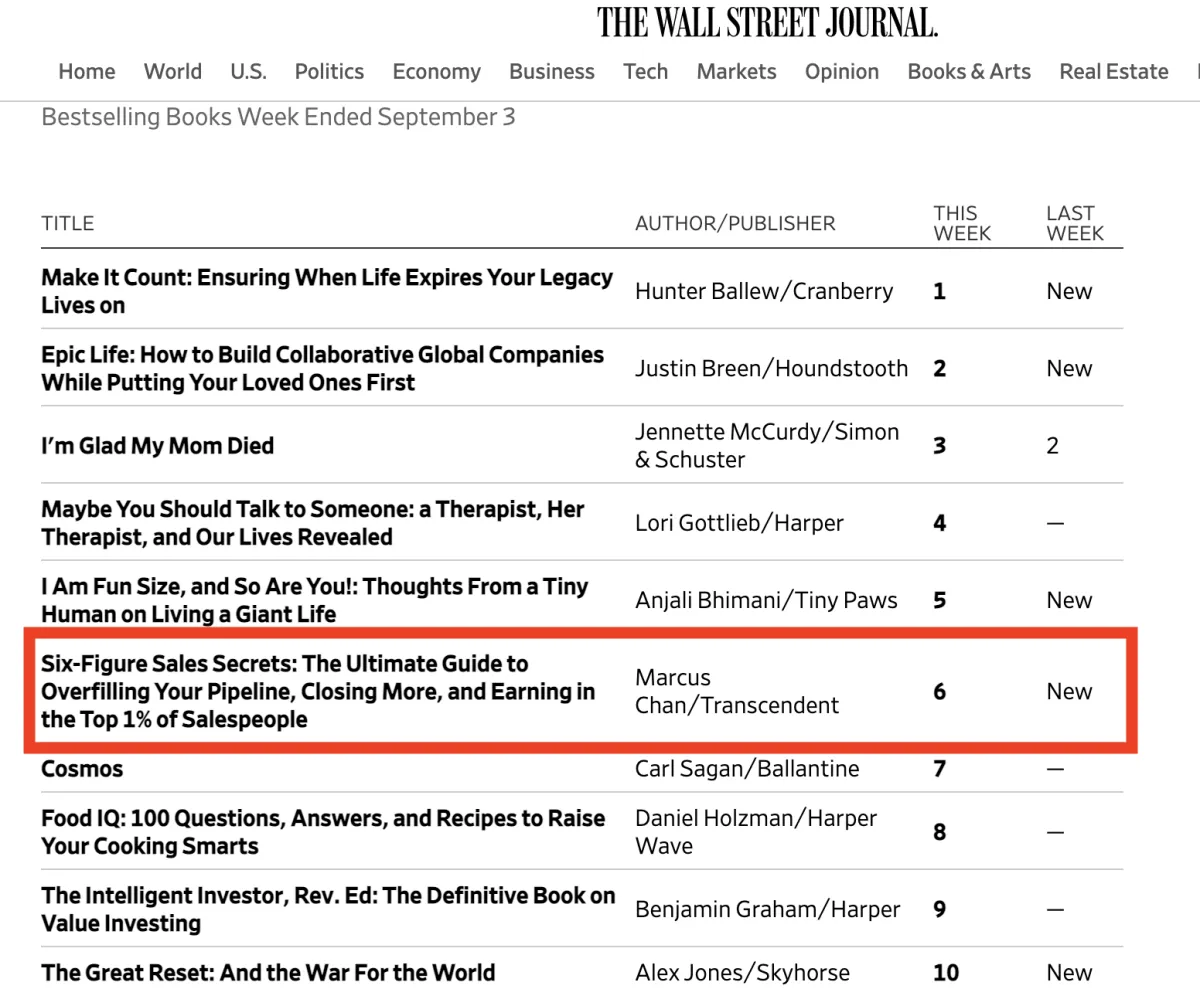
Task: Click the Food IQ book title
Action: 323,832
